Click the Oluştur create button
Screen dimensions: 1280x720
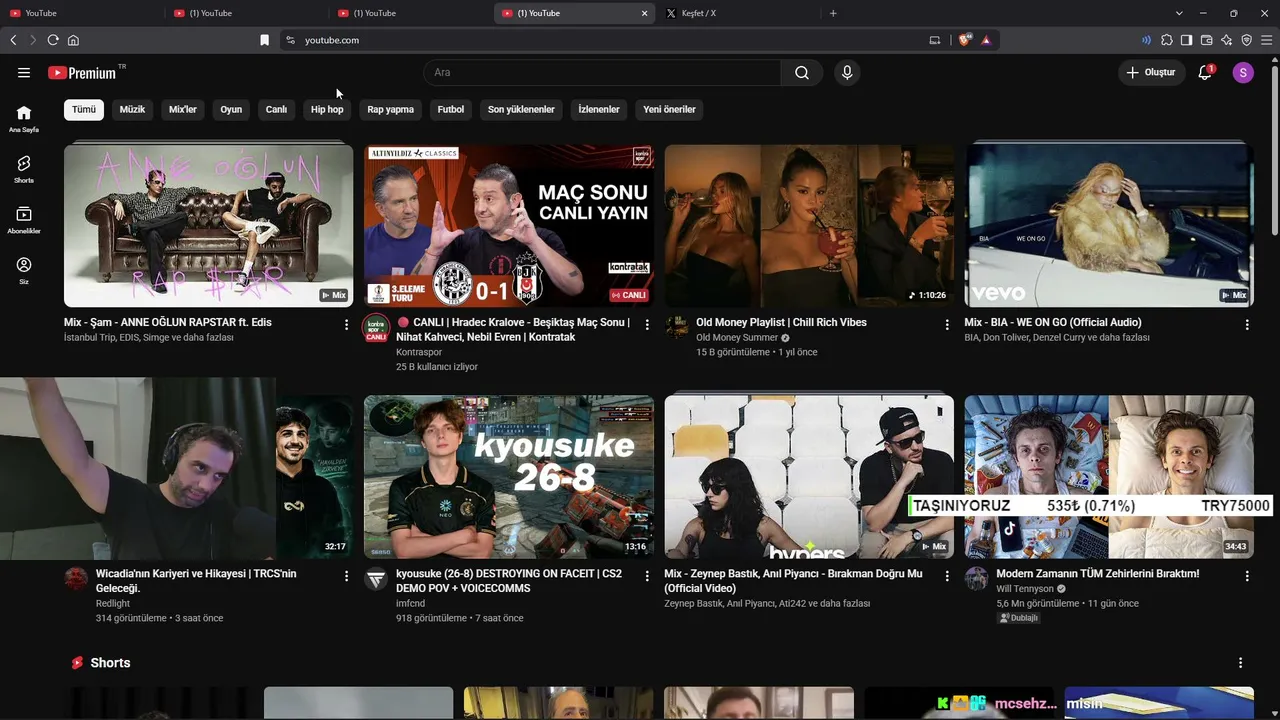point(1150,73)
